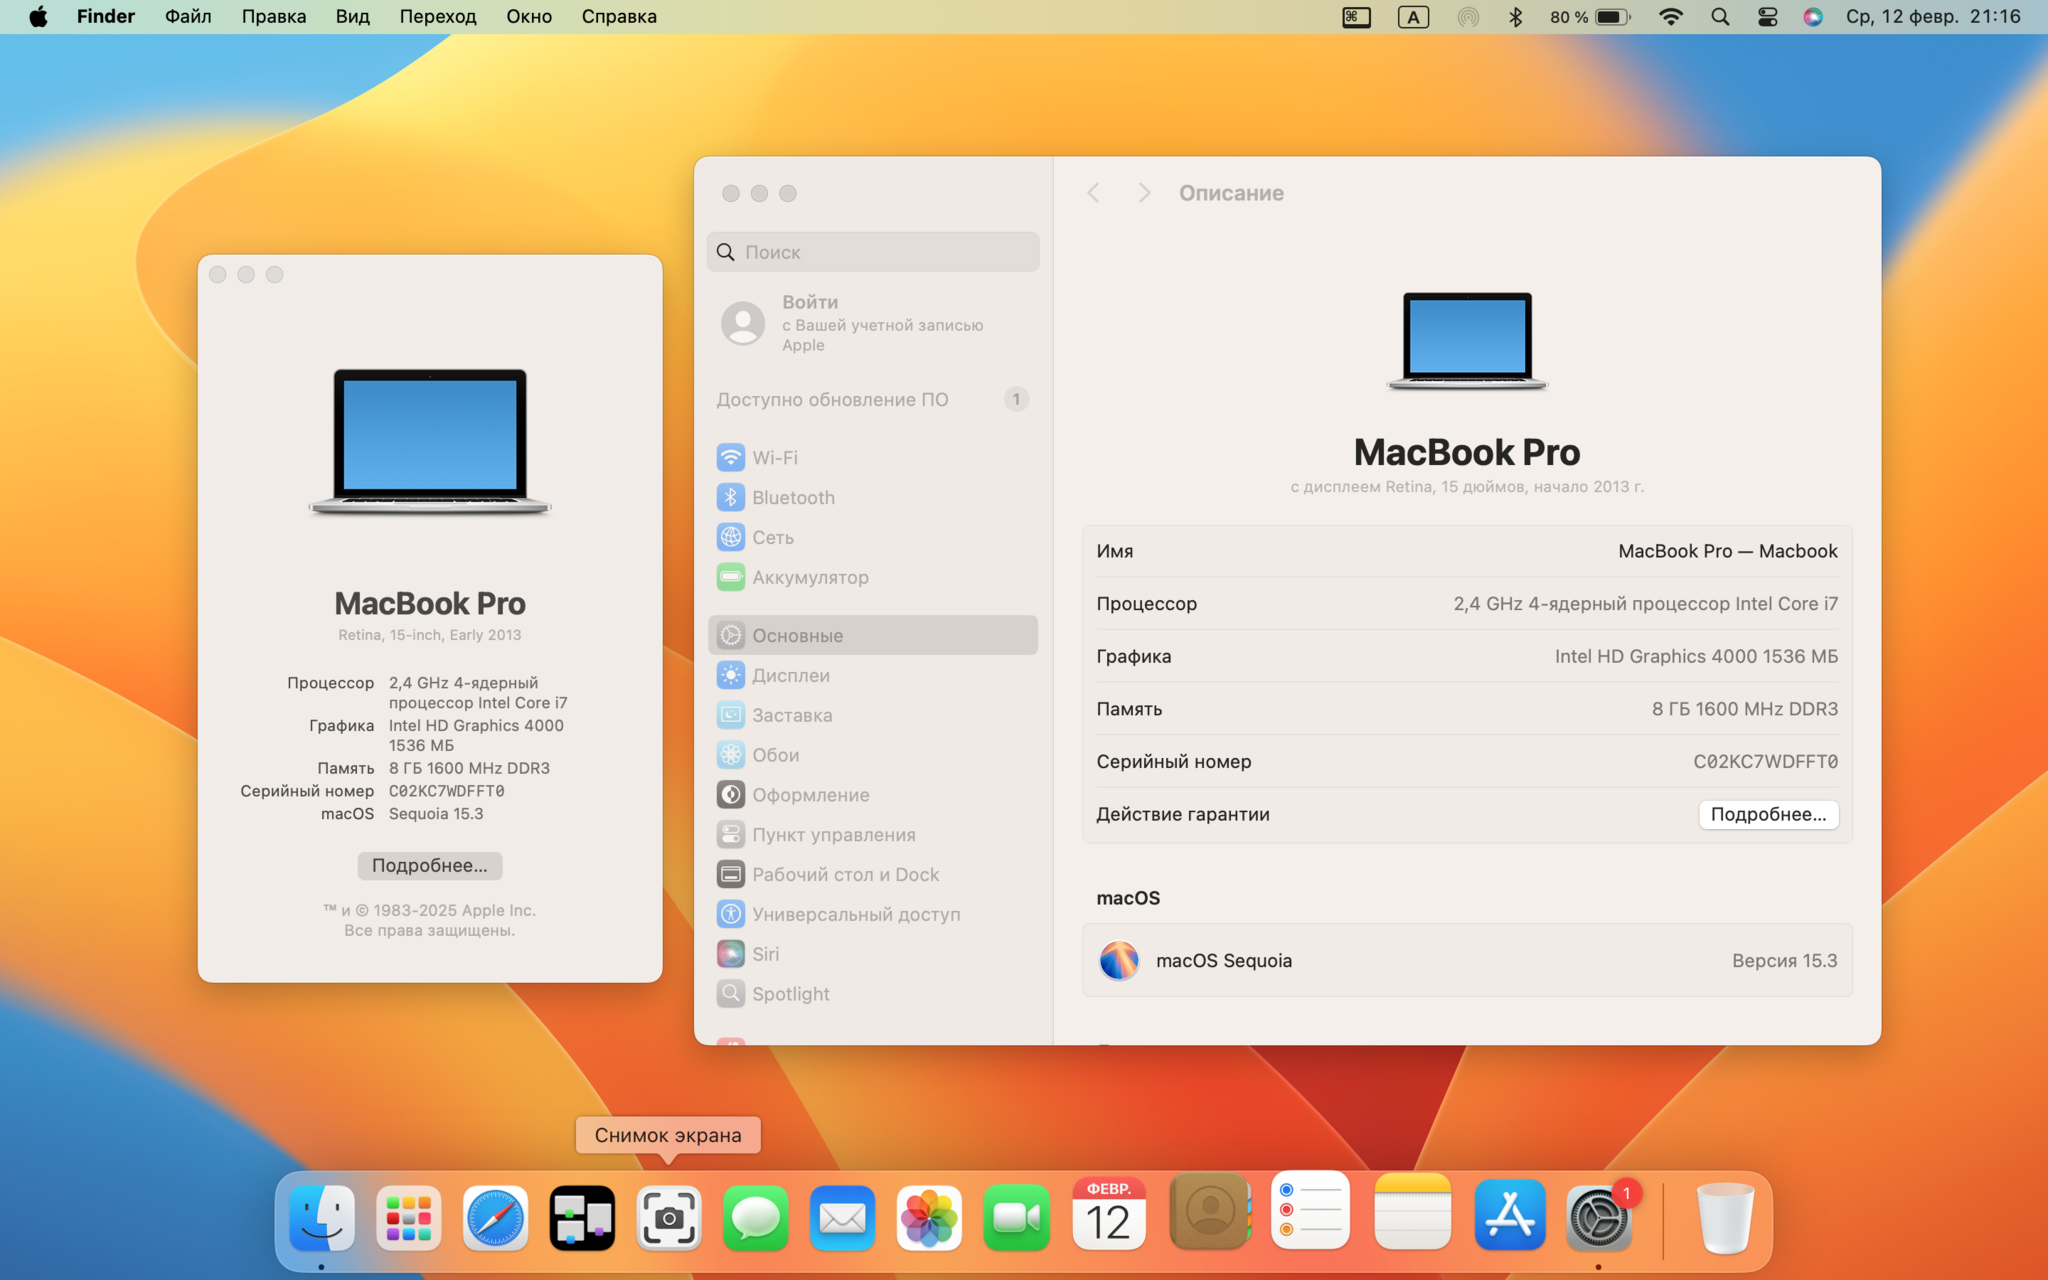Open the Finder menu
Image resolution: width=2048 pixels, height=1280 pixels.
[106, 17]
